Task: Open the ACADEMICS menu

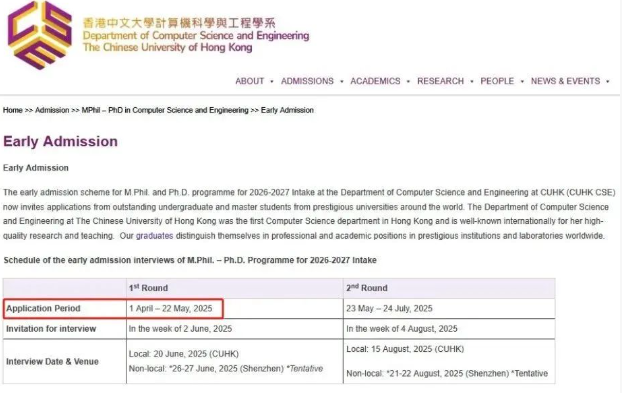Action: [x=375, y=81]
